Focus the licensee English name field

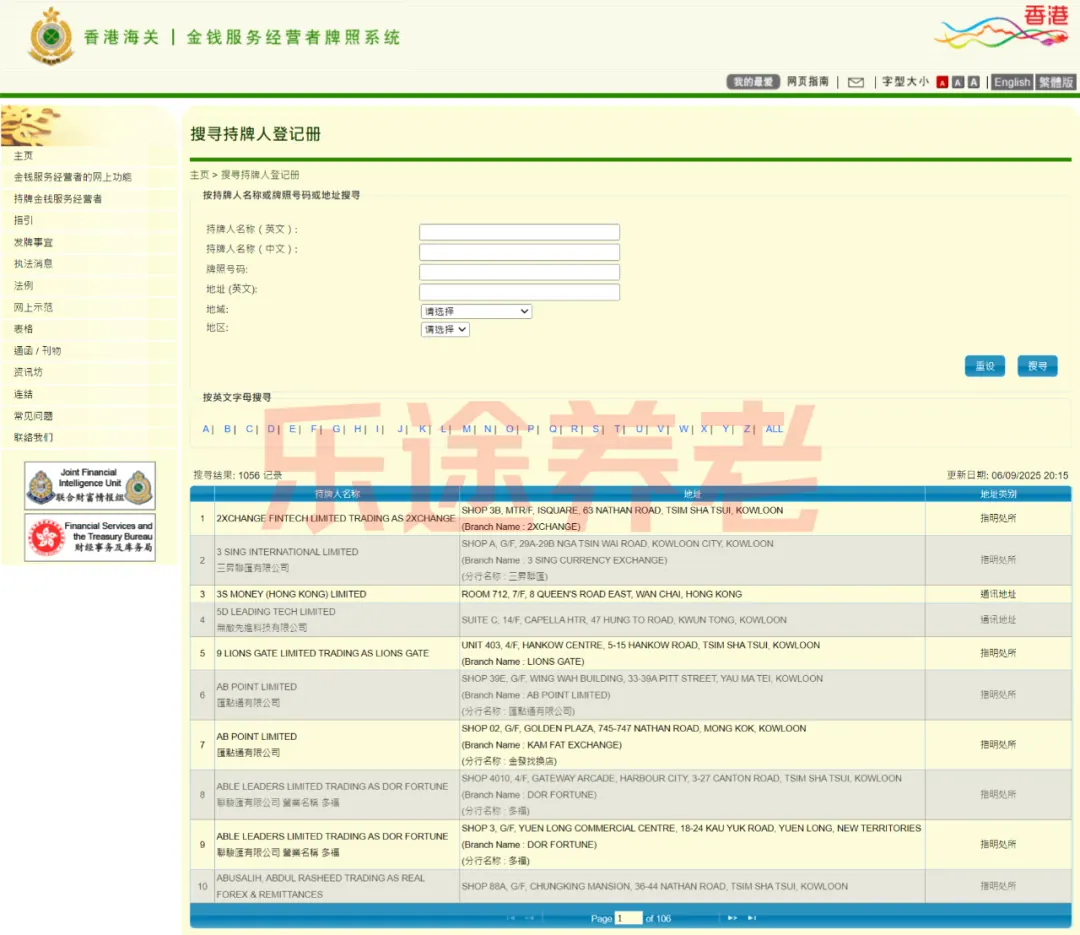(519, 232)
